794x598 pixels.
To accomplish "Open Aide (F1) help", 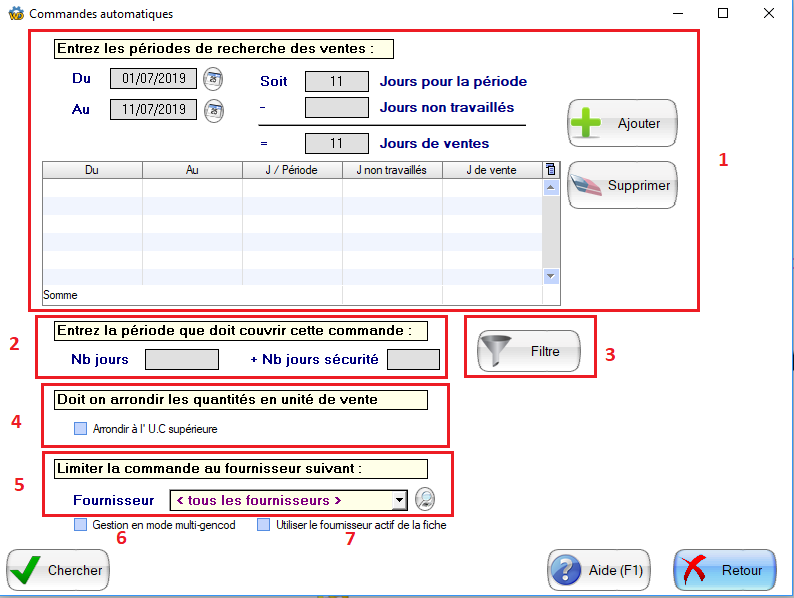I will 599,570.
